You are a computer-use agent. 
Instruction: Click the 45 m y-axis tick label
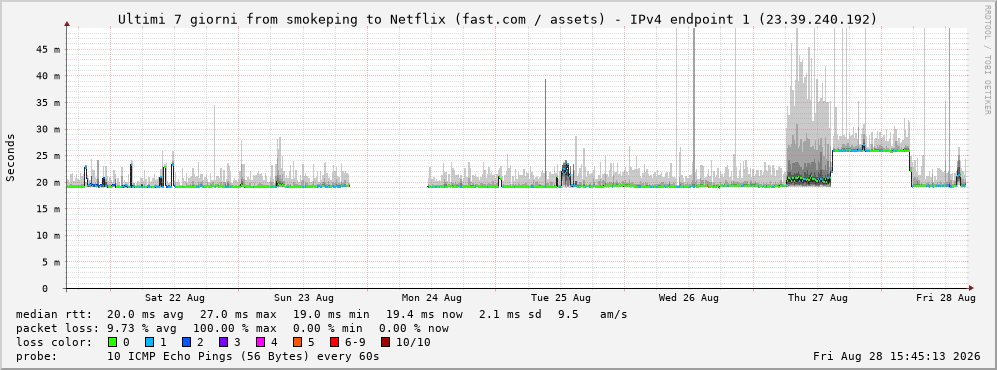(x=51, y=49)
